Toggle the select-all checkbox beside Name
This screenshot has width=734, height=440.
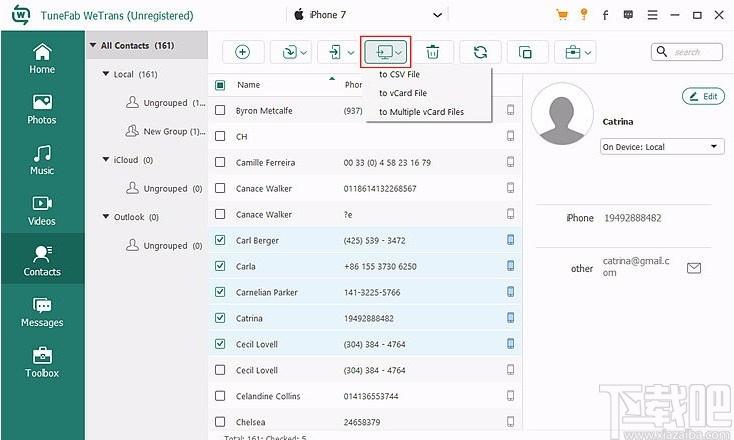[220, 85]
